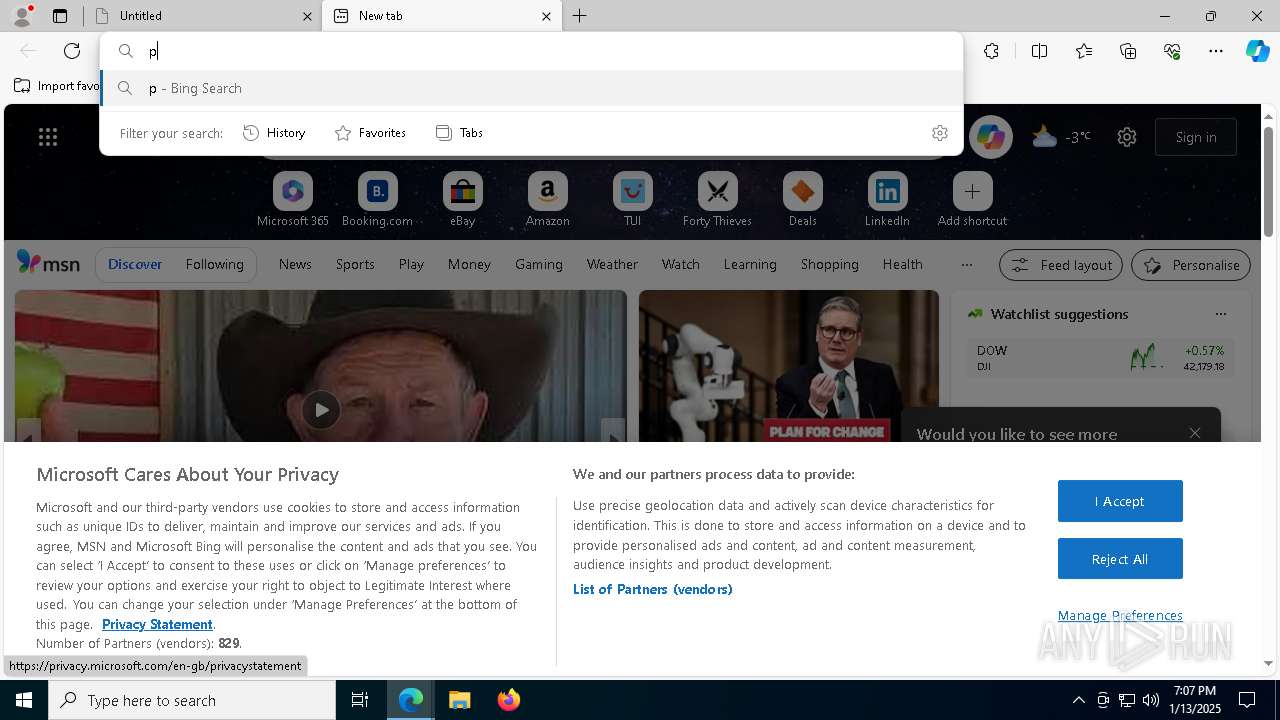Open Amazon shortcut tile
Viewport: 1280px width, 720px height.
click(547, 200)
